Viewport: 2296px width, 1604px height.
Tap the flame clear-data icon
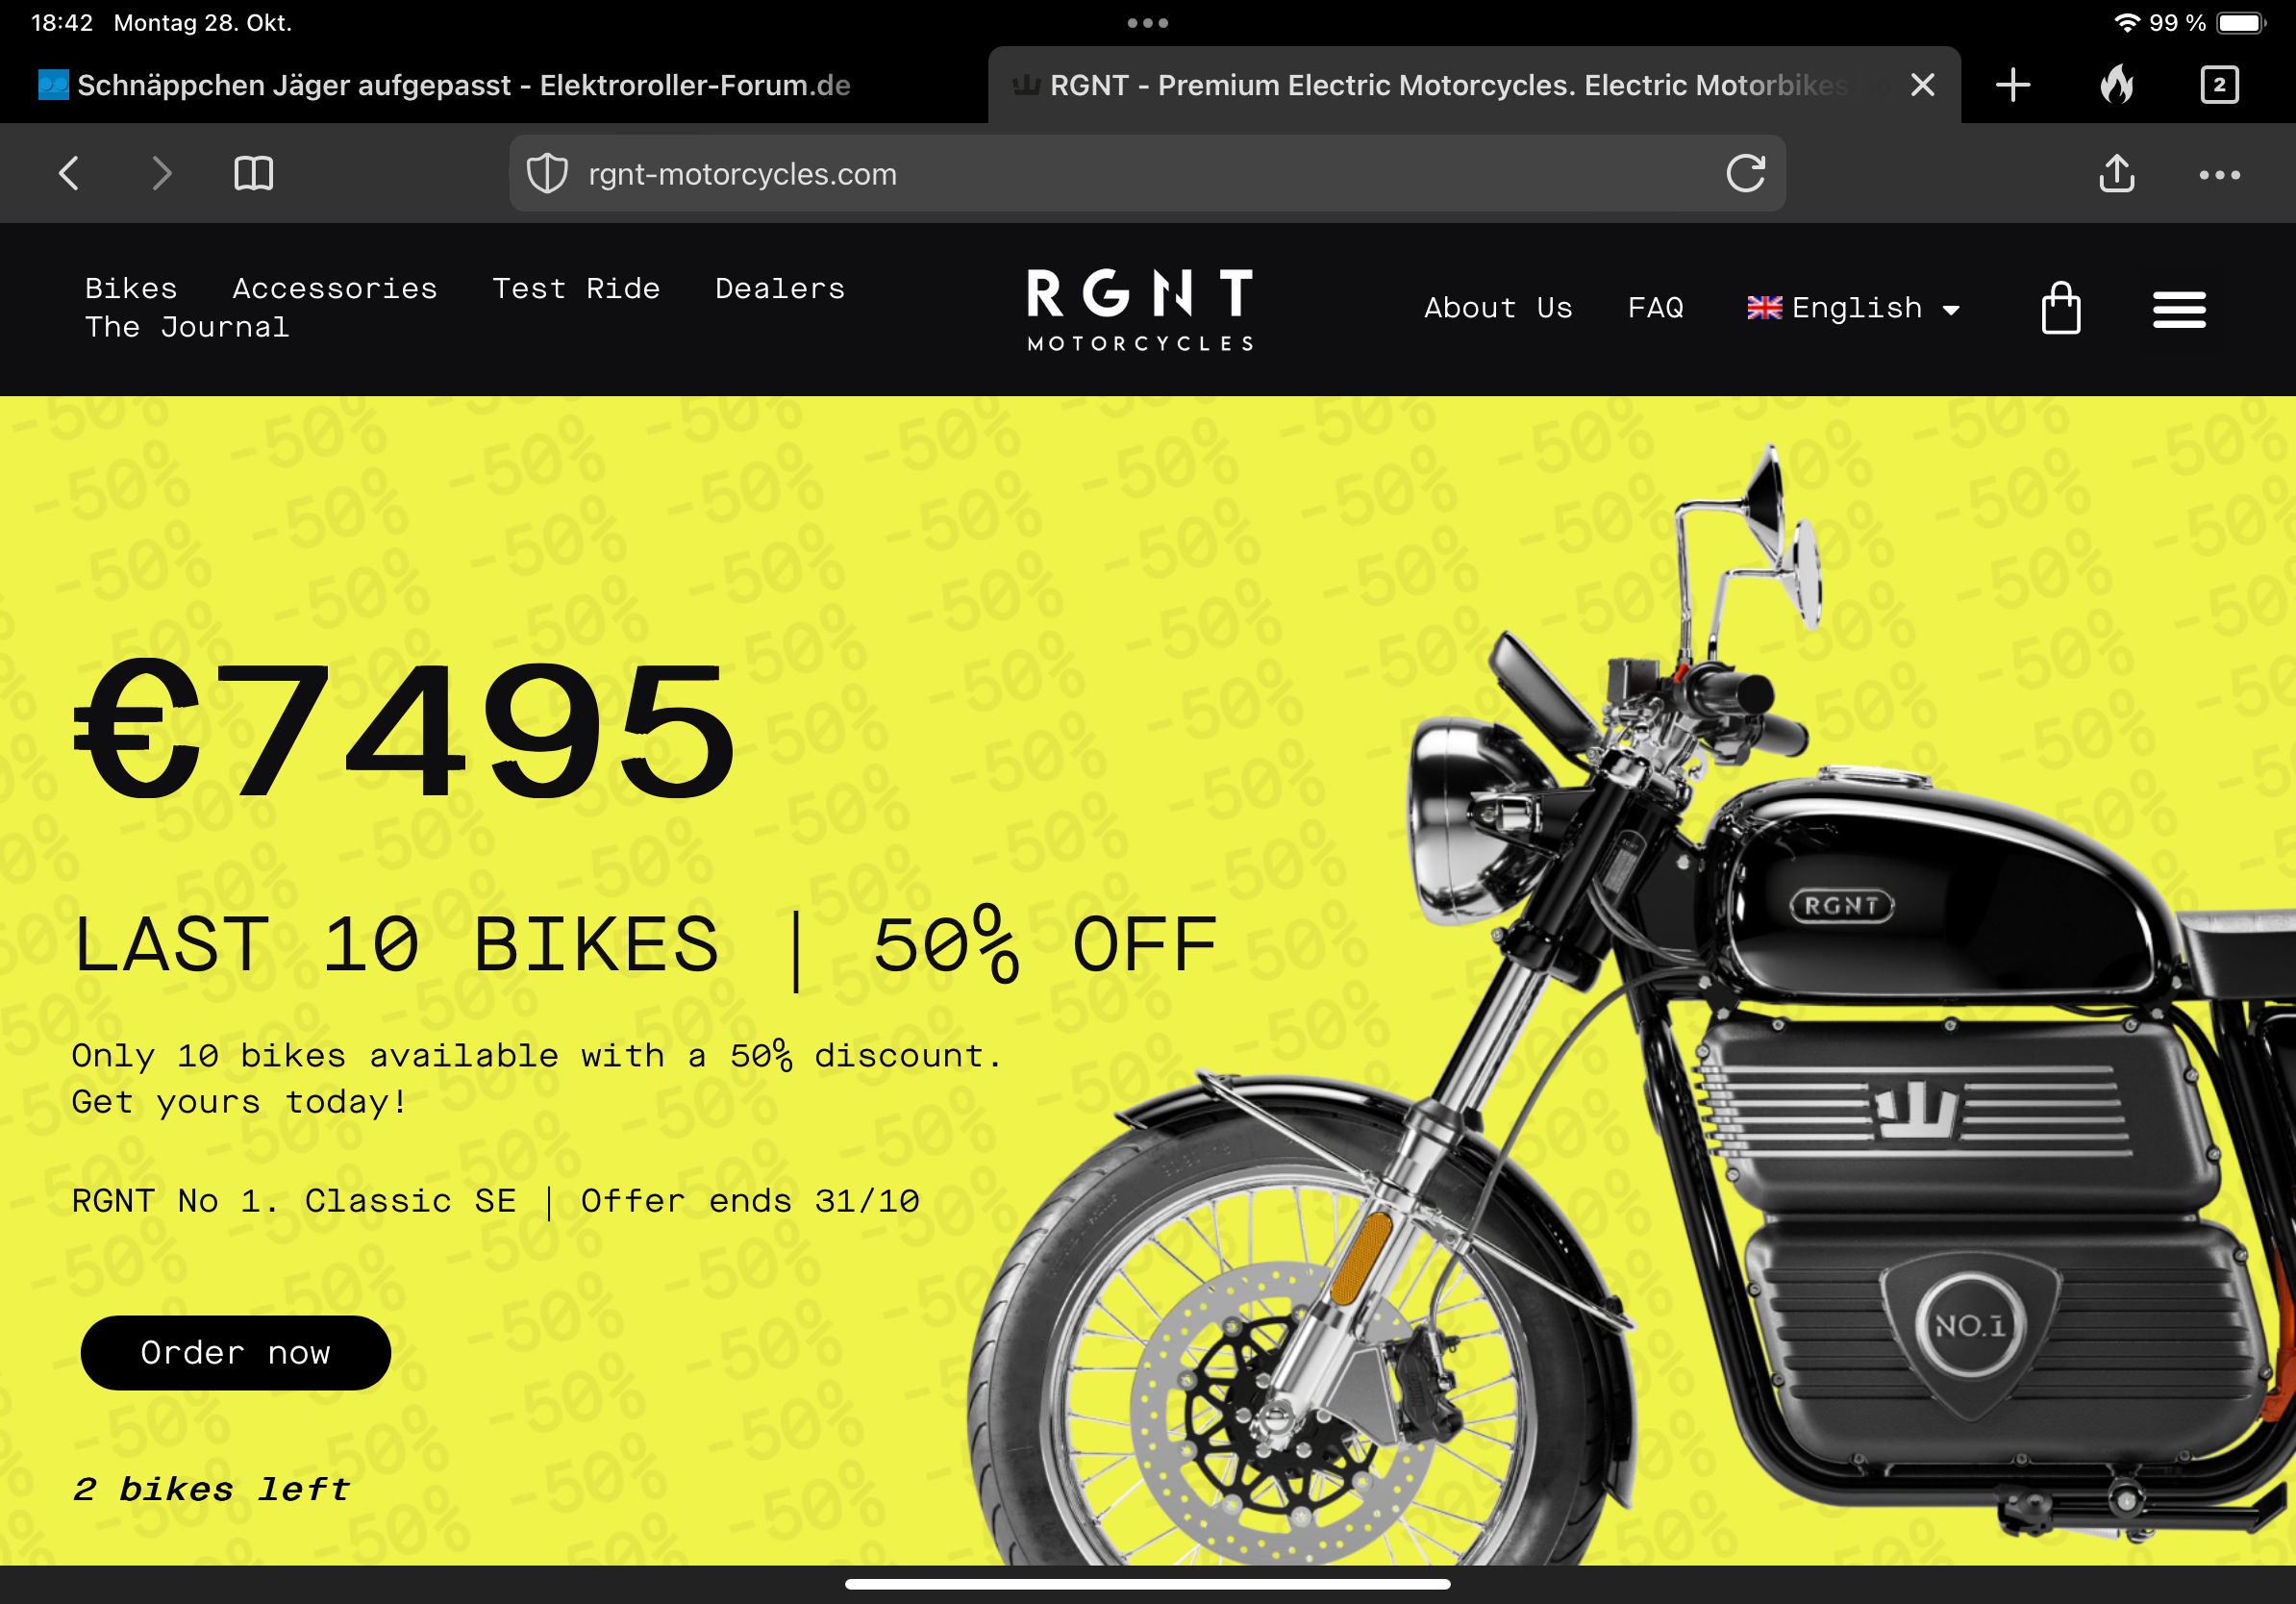tap(2116, 85)
